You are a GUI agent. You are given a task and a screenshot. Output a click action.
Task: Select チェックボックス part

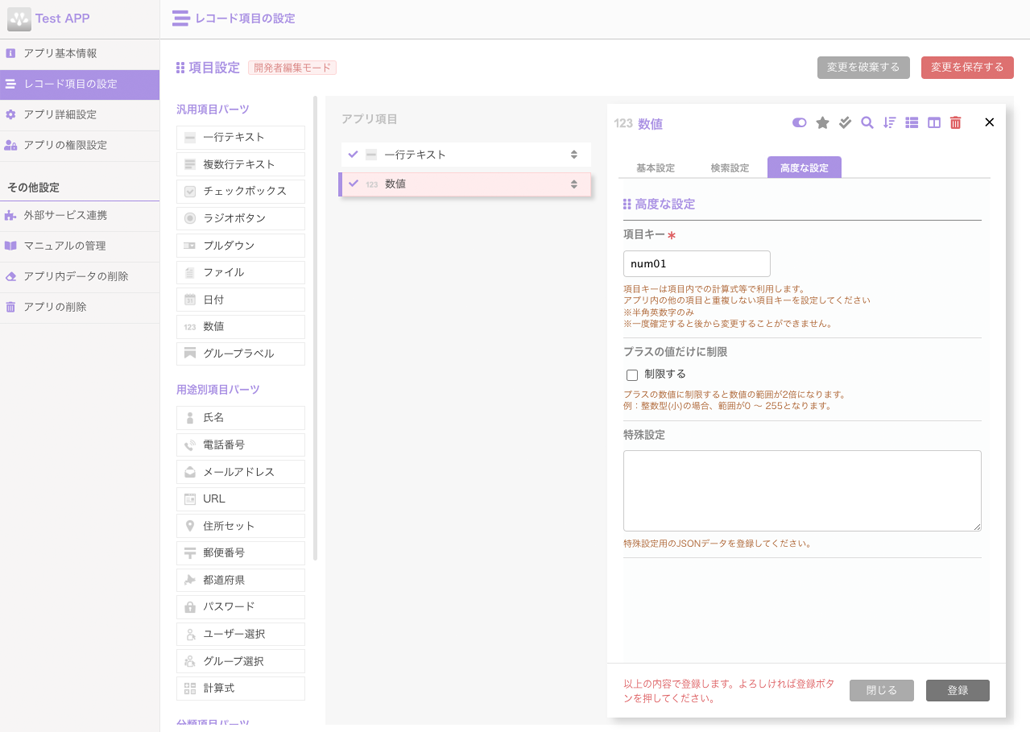point(240,191)
